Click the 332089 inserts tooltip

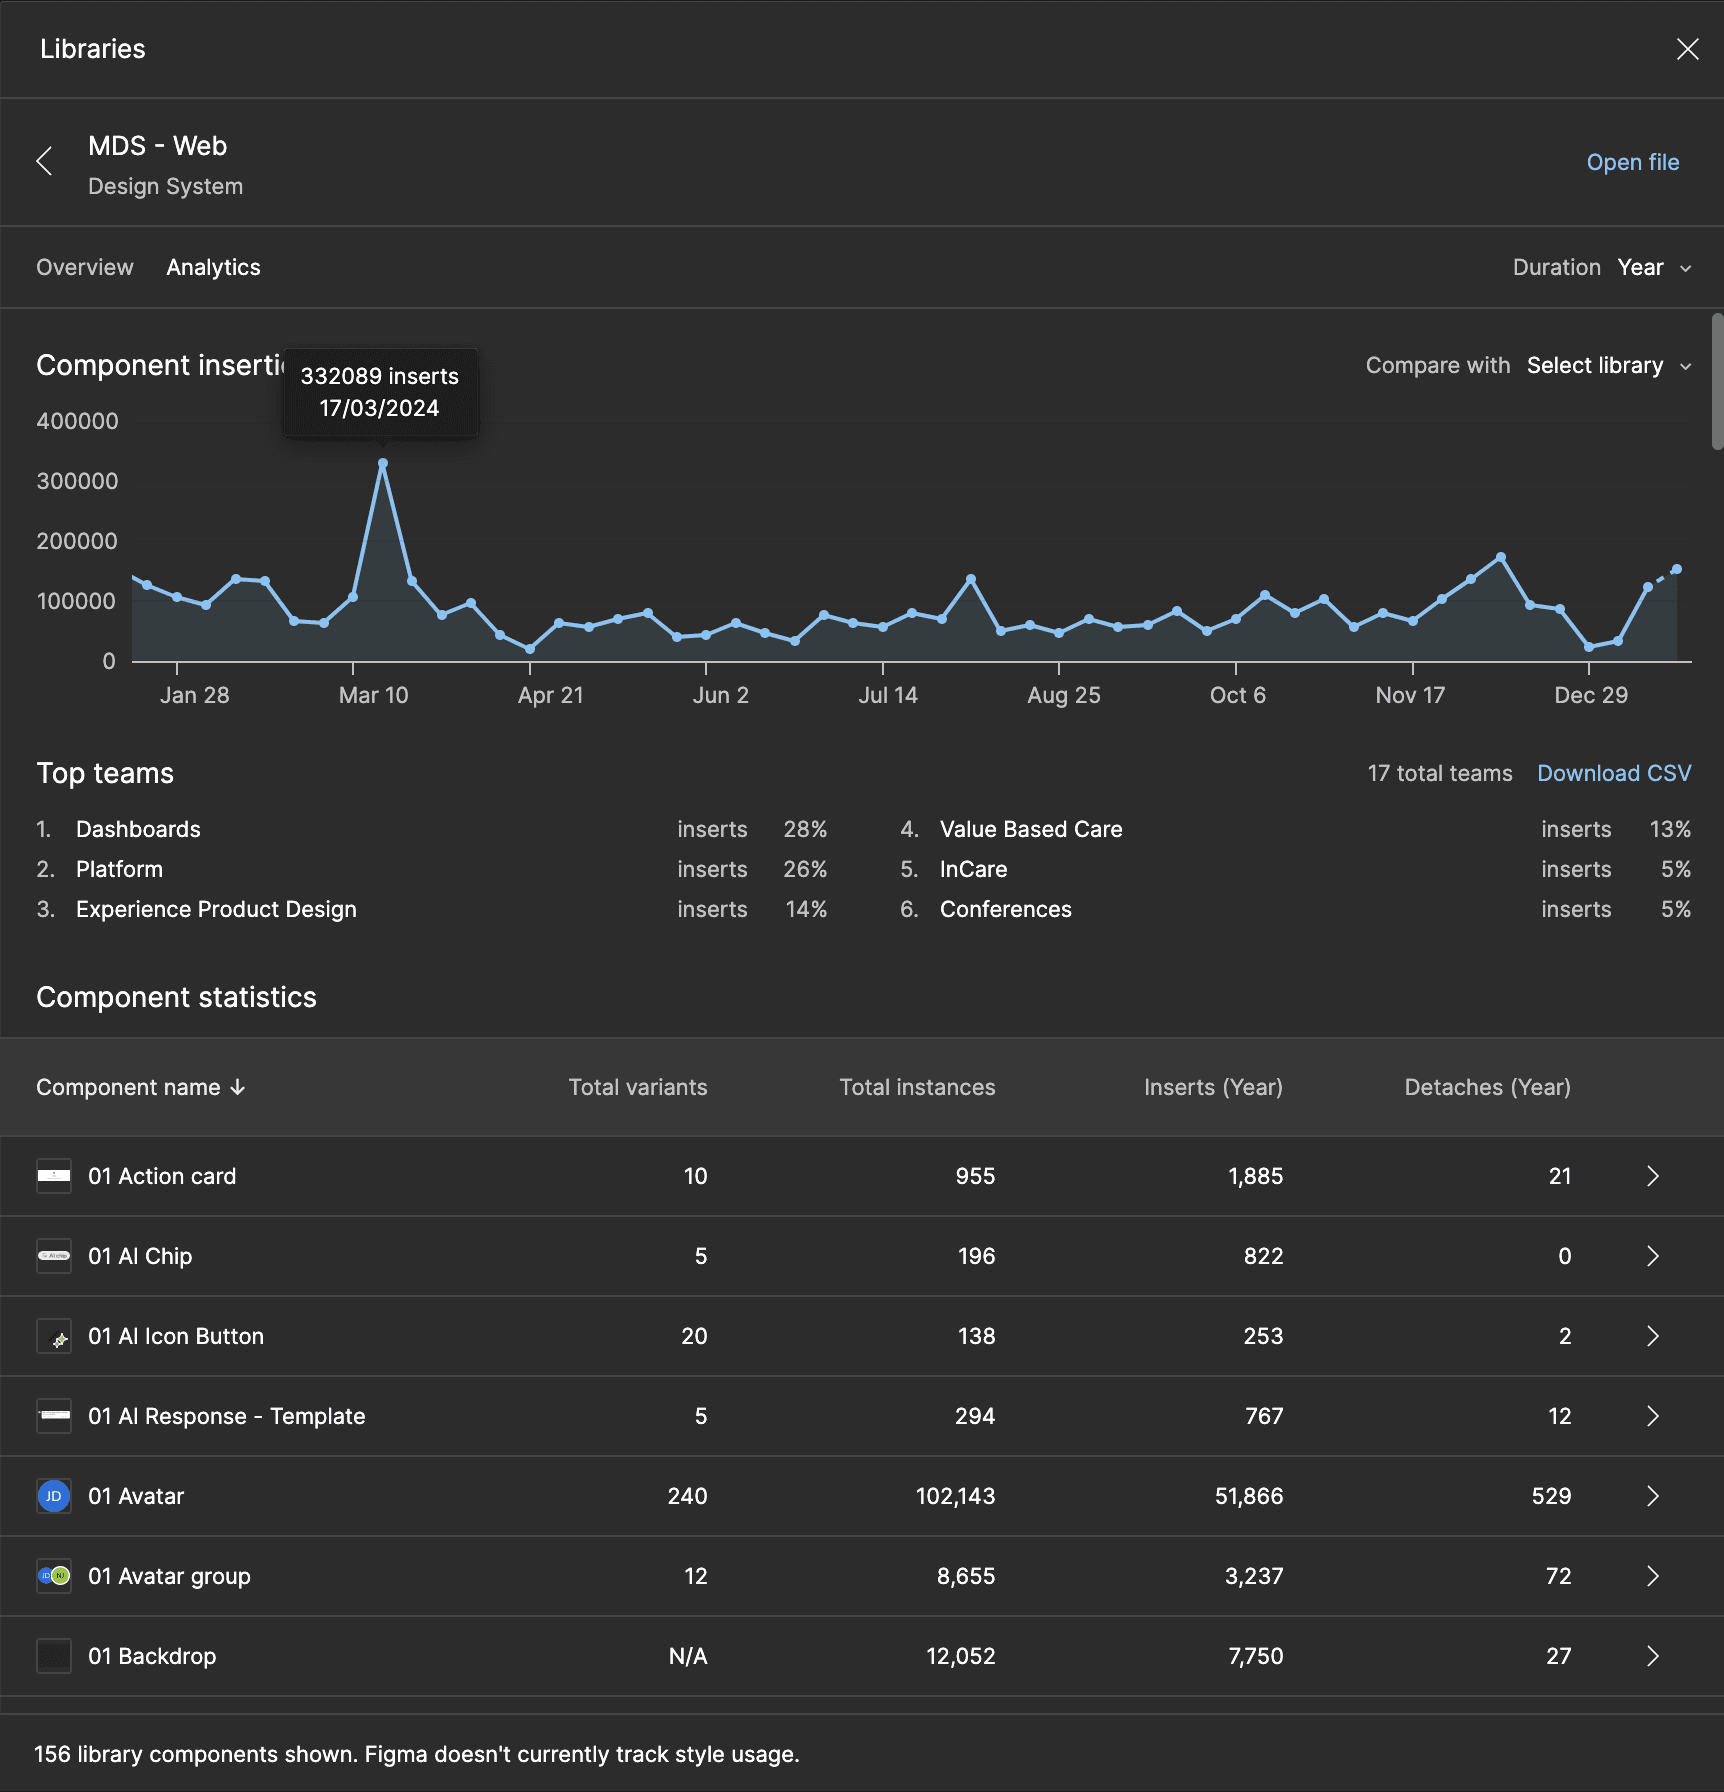380,392
